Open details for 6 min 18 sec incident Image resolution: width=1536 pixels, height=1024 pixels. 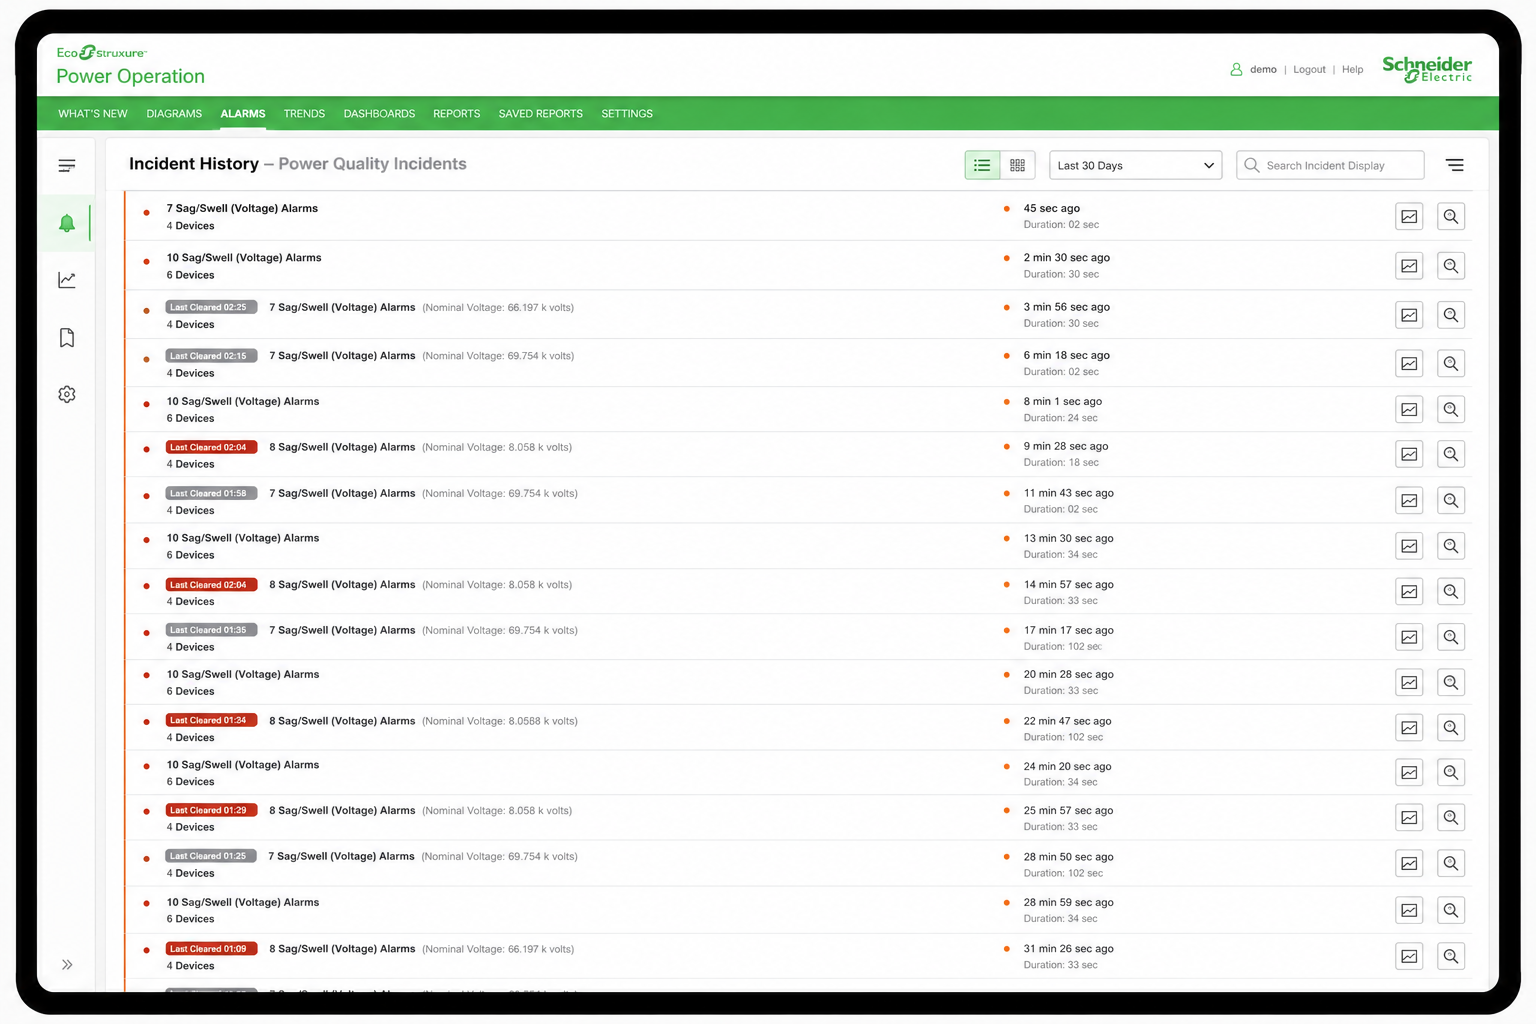[1451, 363]
